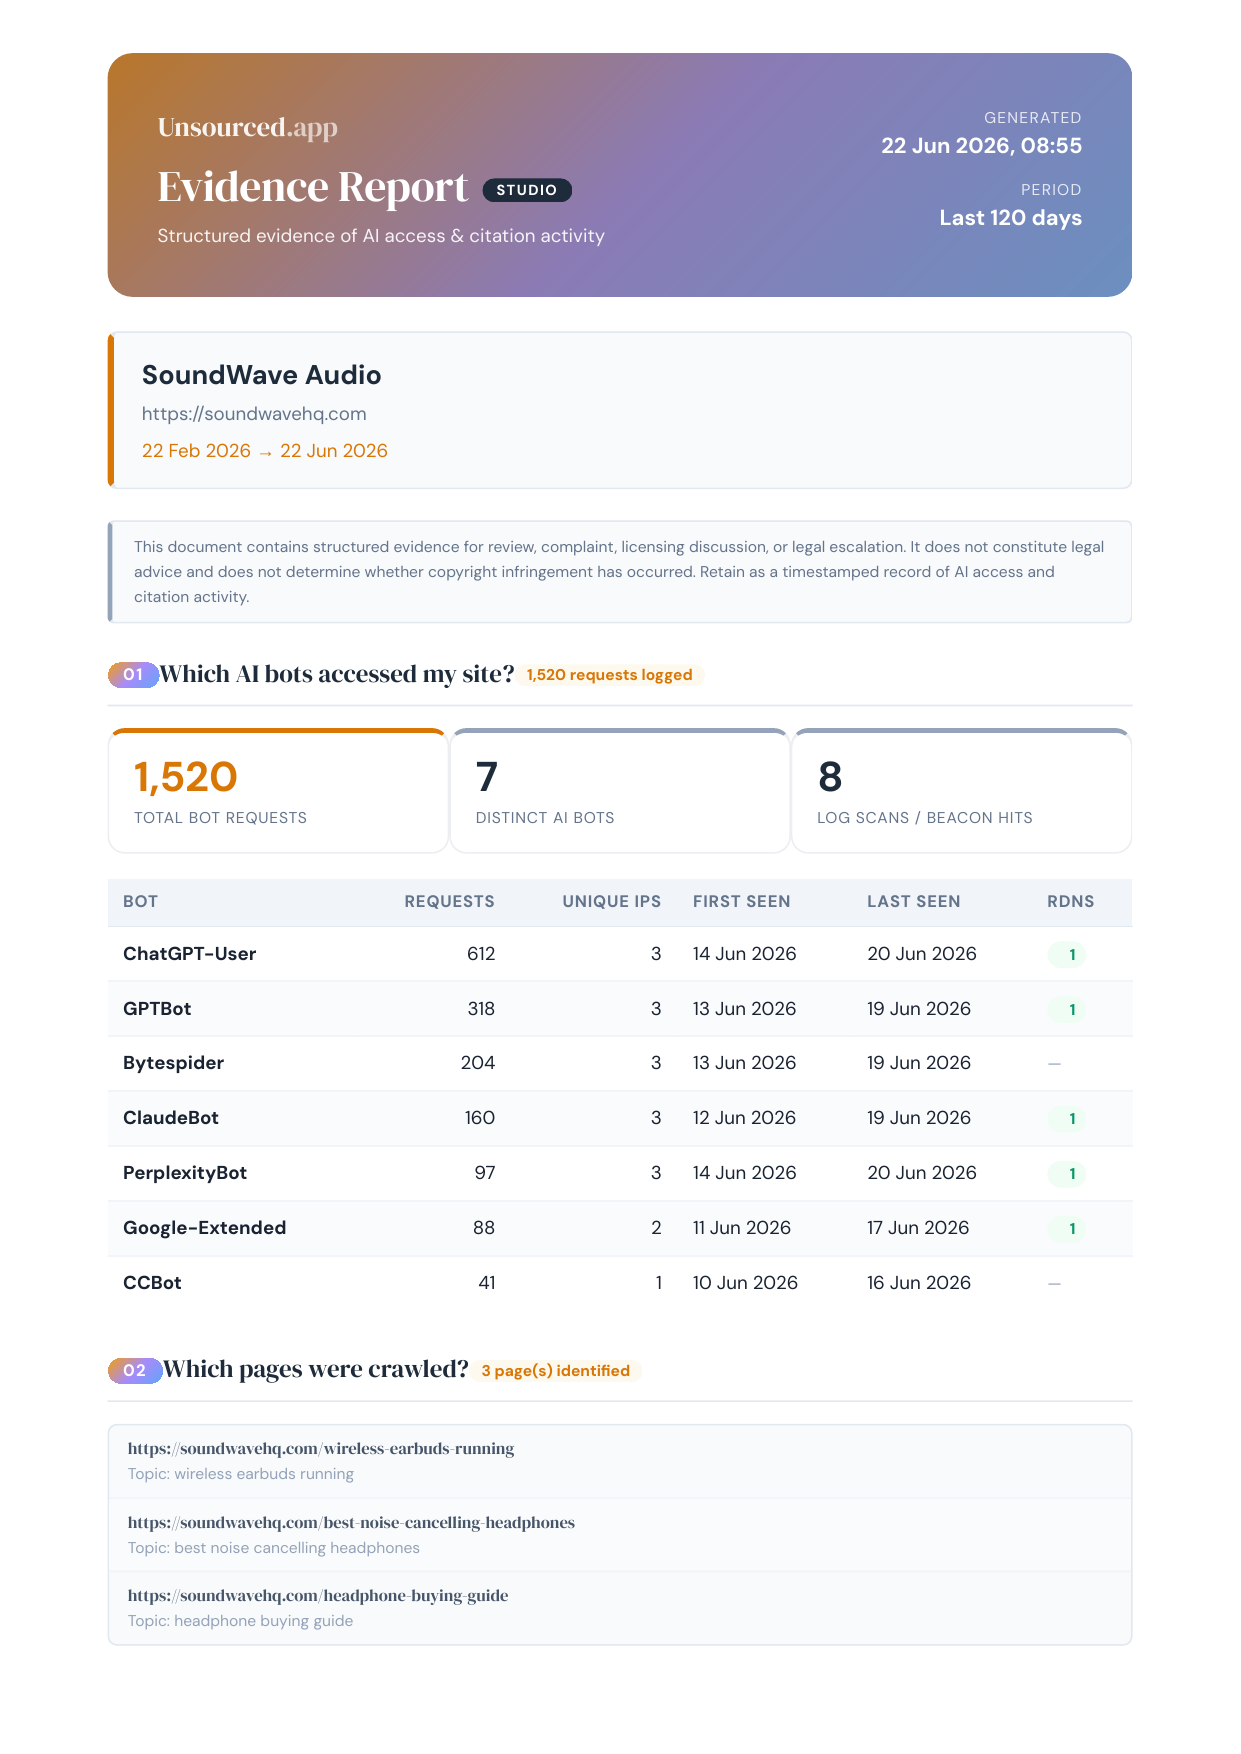Click the RDNS badge in the GPTBot row

pyautogui.click(x=1067, y=1010)
